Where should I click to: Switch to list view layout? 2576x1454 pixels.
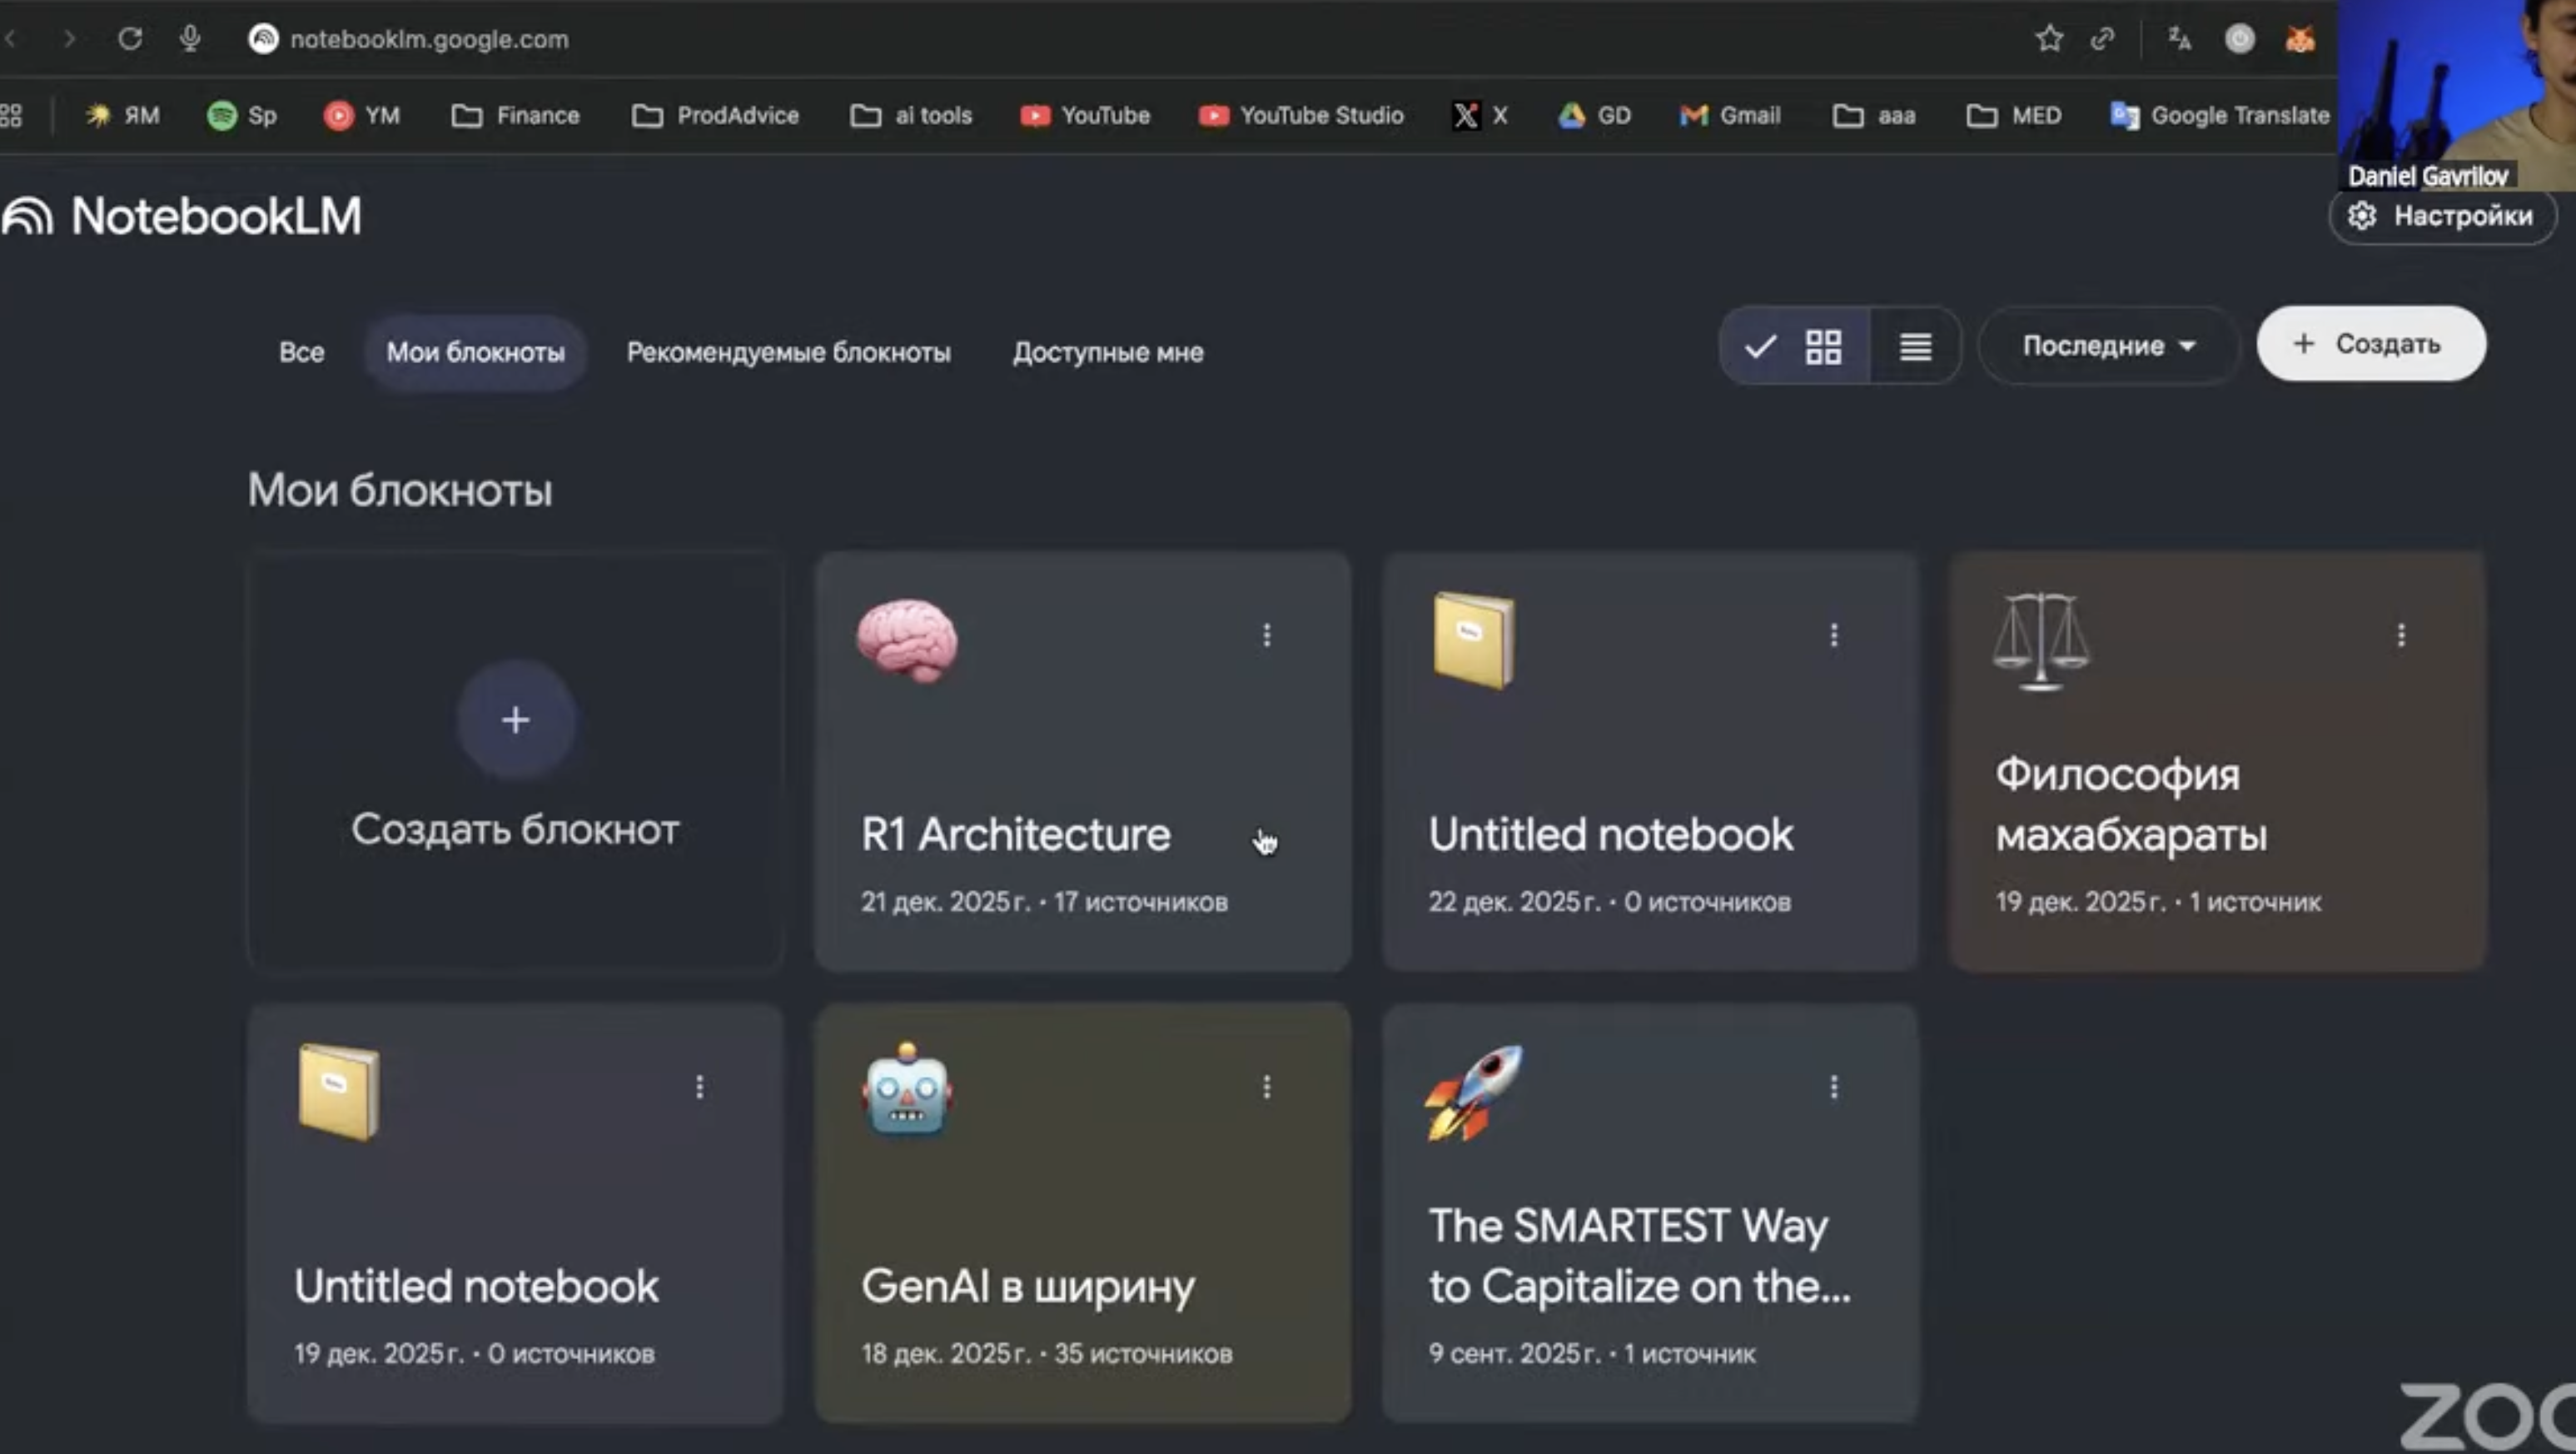(x=1915, y=346)
